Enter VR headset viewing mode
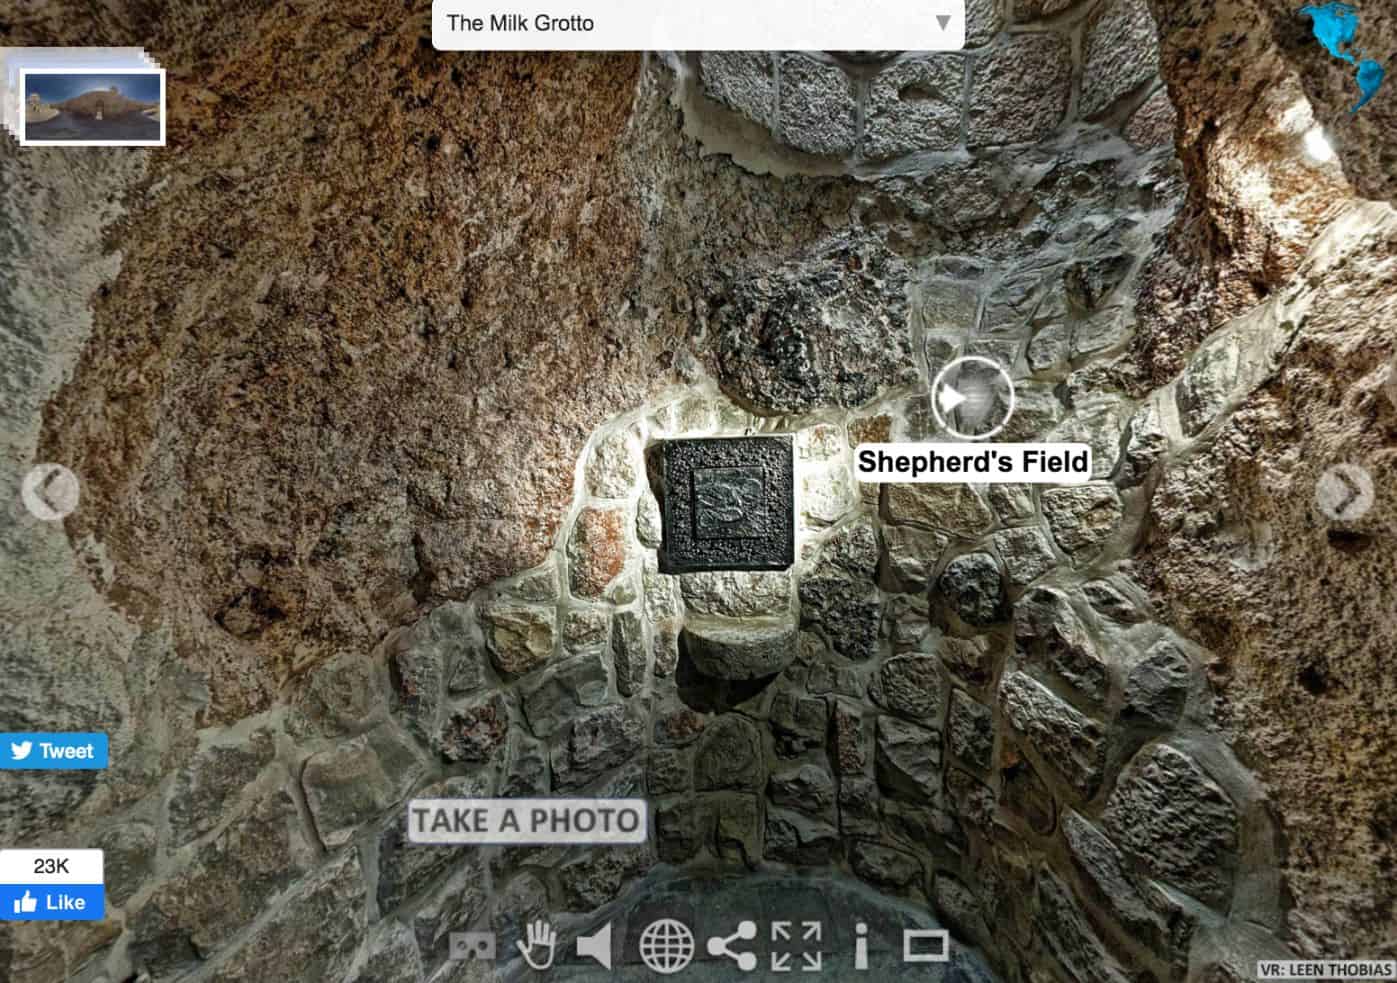This screenshot has height=983, width=1397. point(472,946)
